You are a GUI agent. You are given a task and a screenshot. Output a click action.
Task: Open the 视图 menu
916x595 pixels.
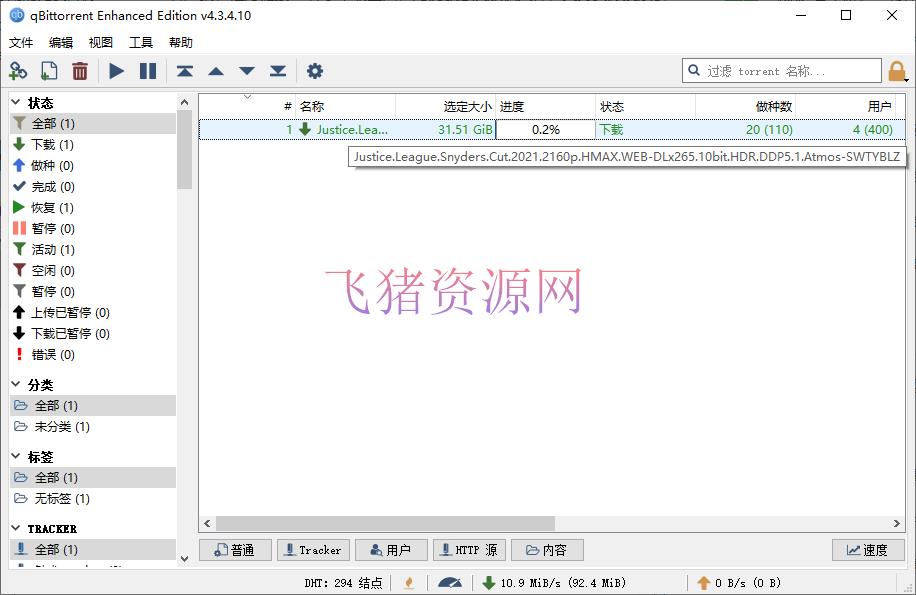tap(100, 43)
